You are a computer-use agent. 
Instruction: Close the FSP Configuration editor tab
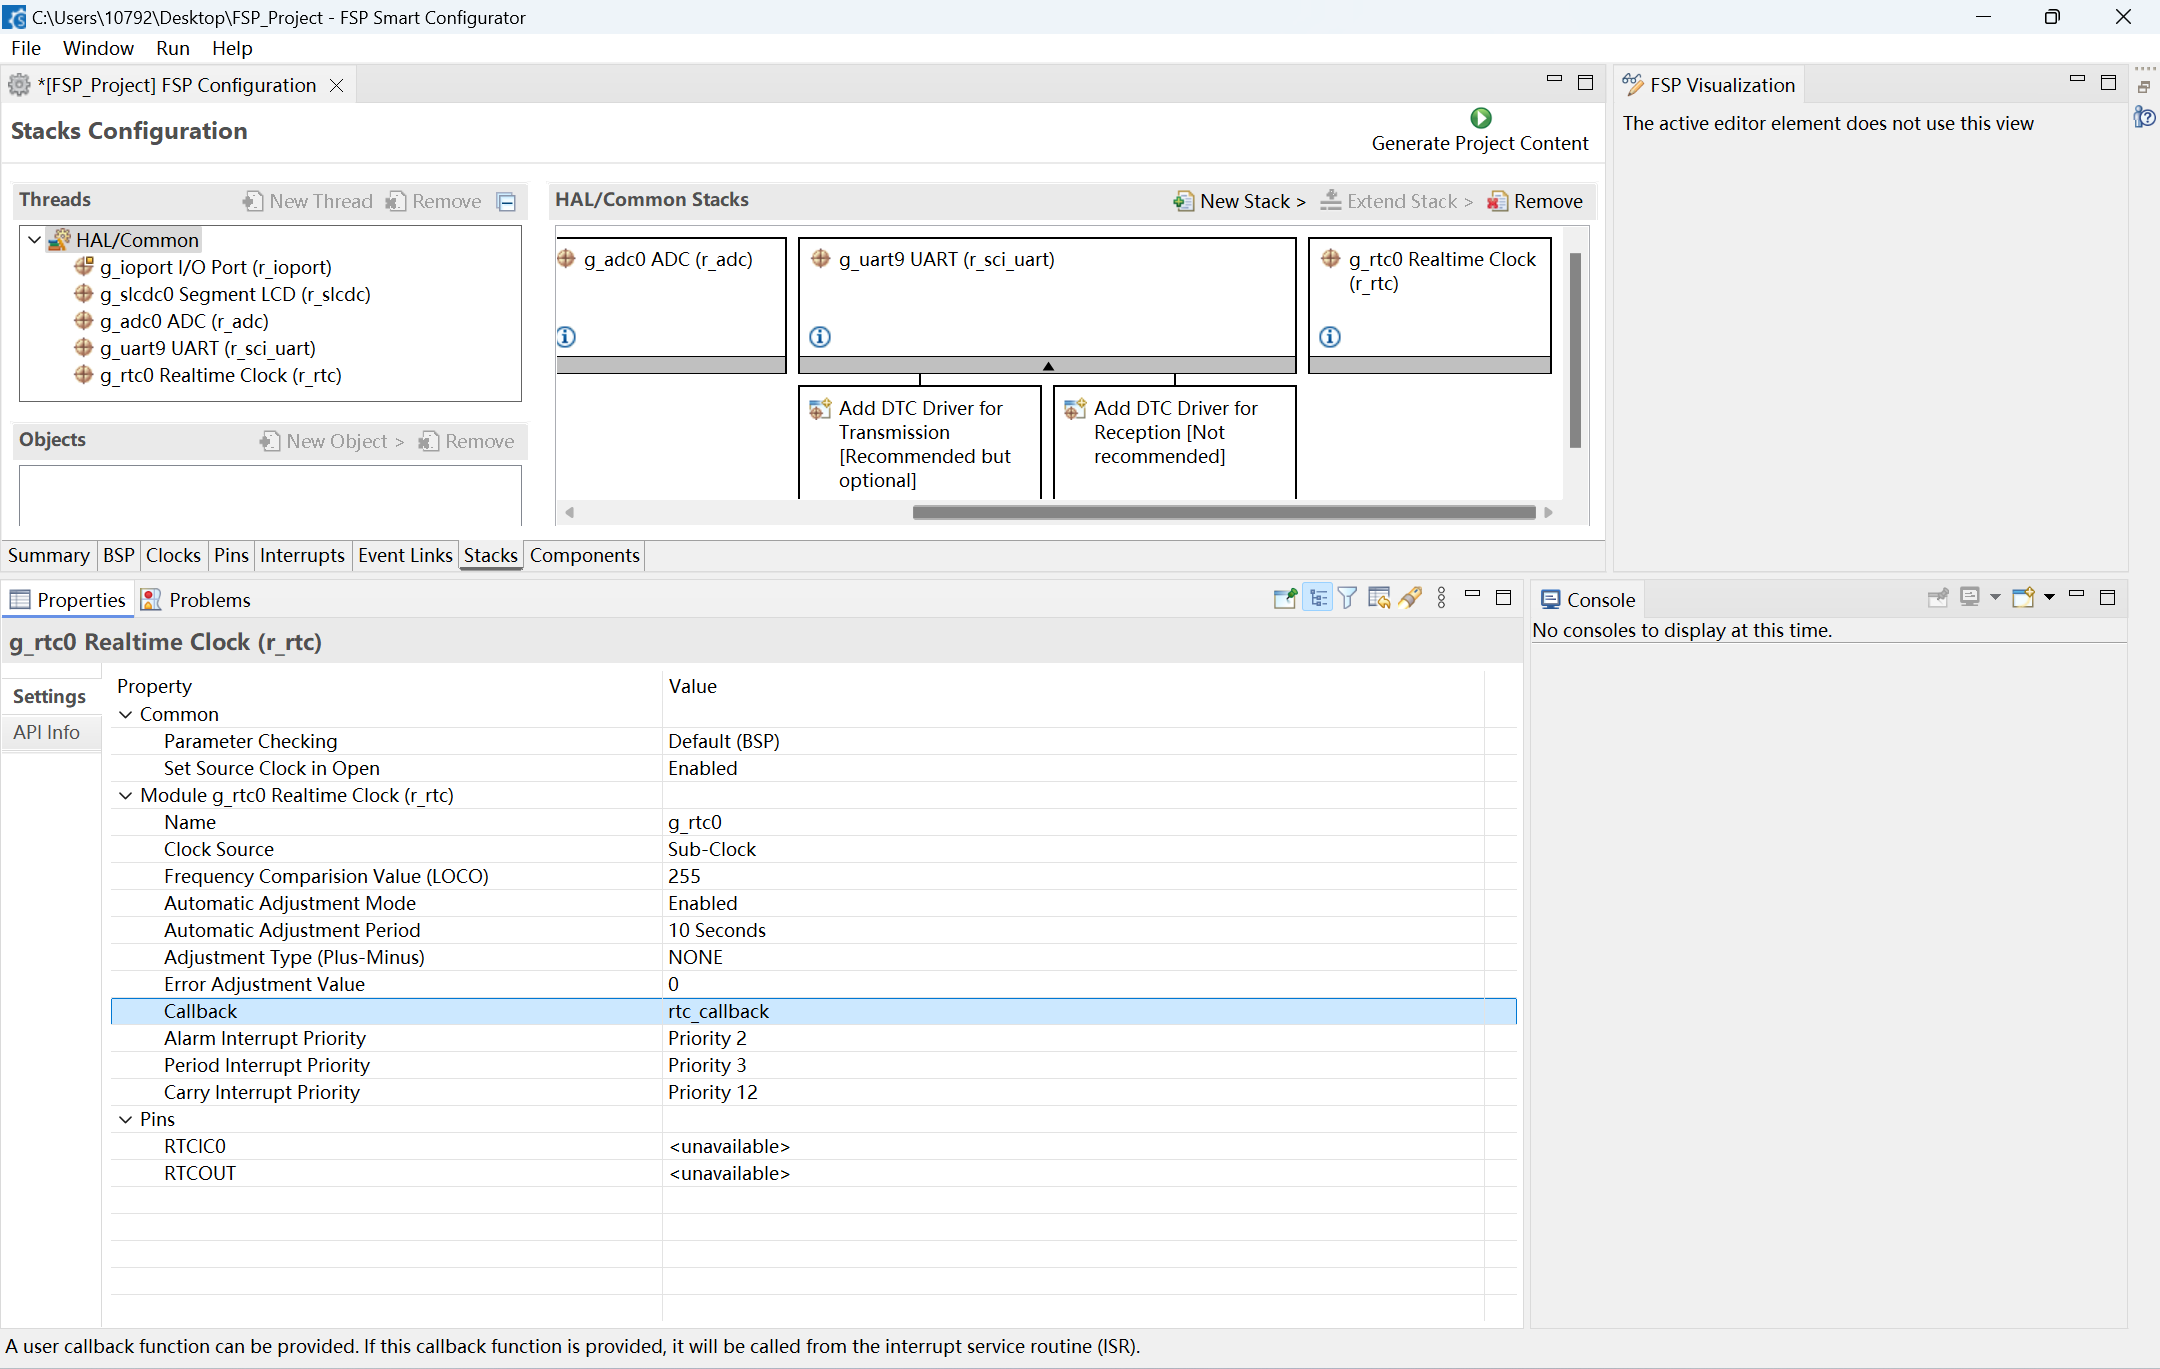click(337, 86)
